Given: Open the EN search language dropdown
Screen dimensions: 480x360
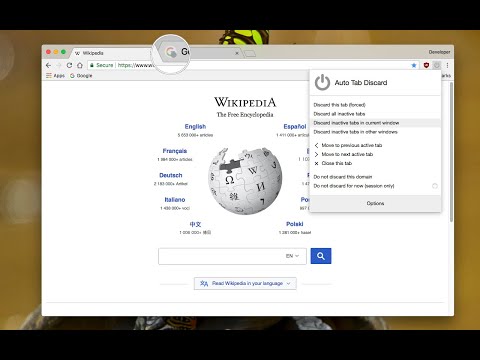Looking at the screenshot, I should [x=292, y=256].
